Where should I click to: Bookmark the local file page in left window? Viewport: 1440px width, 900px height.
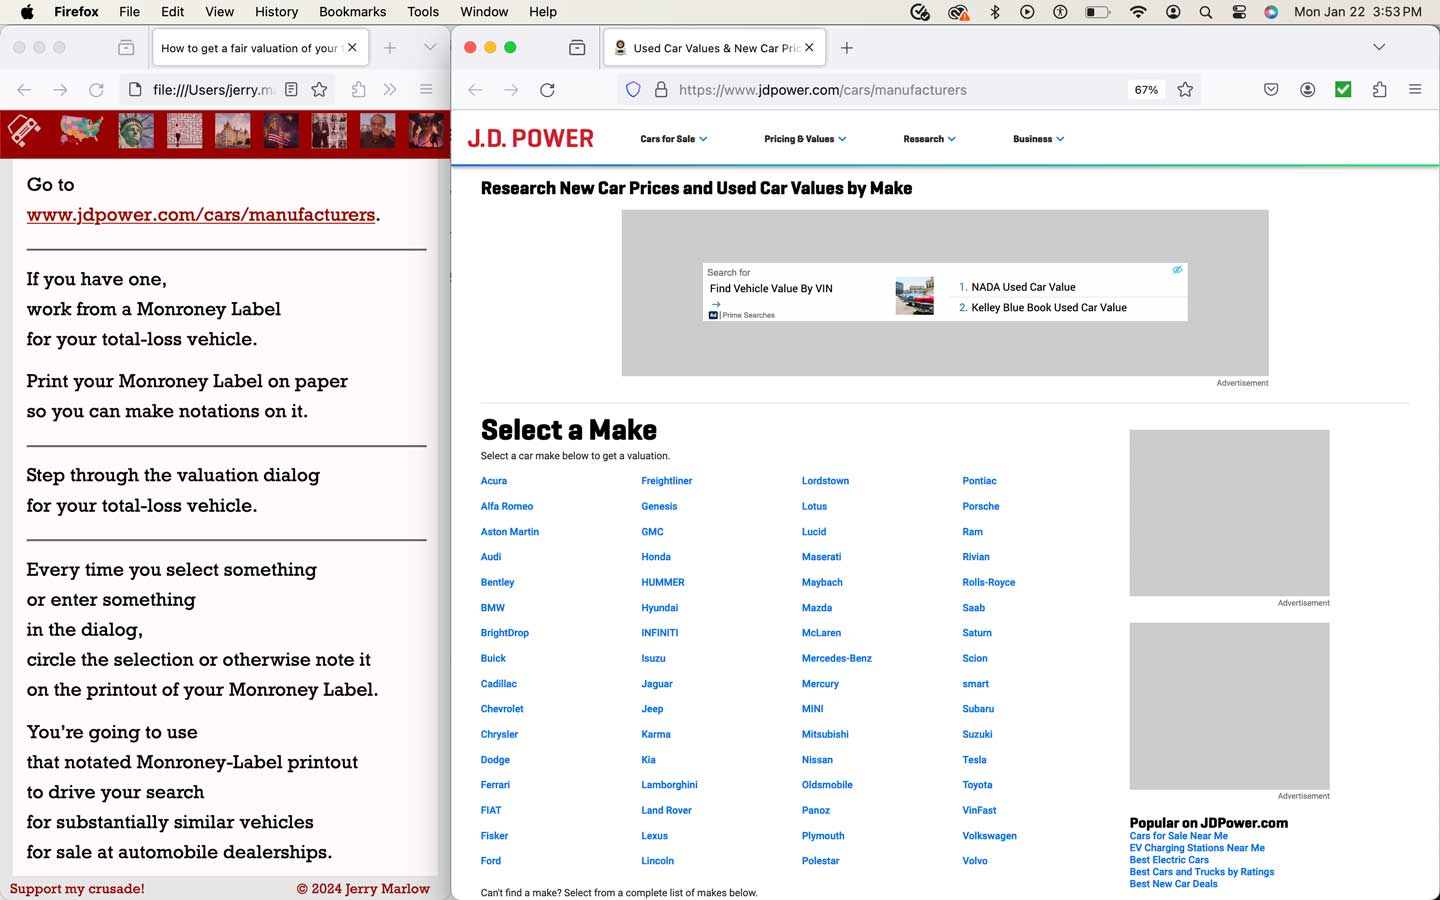click(319, 90)
